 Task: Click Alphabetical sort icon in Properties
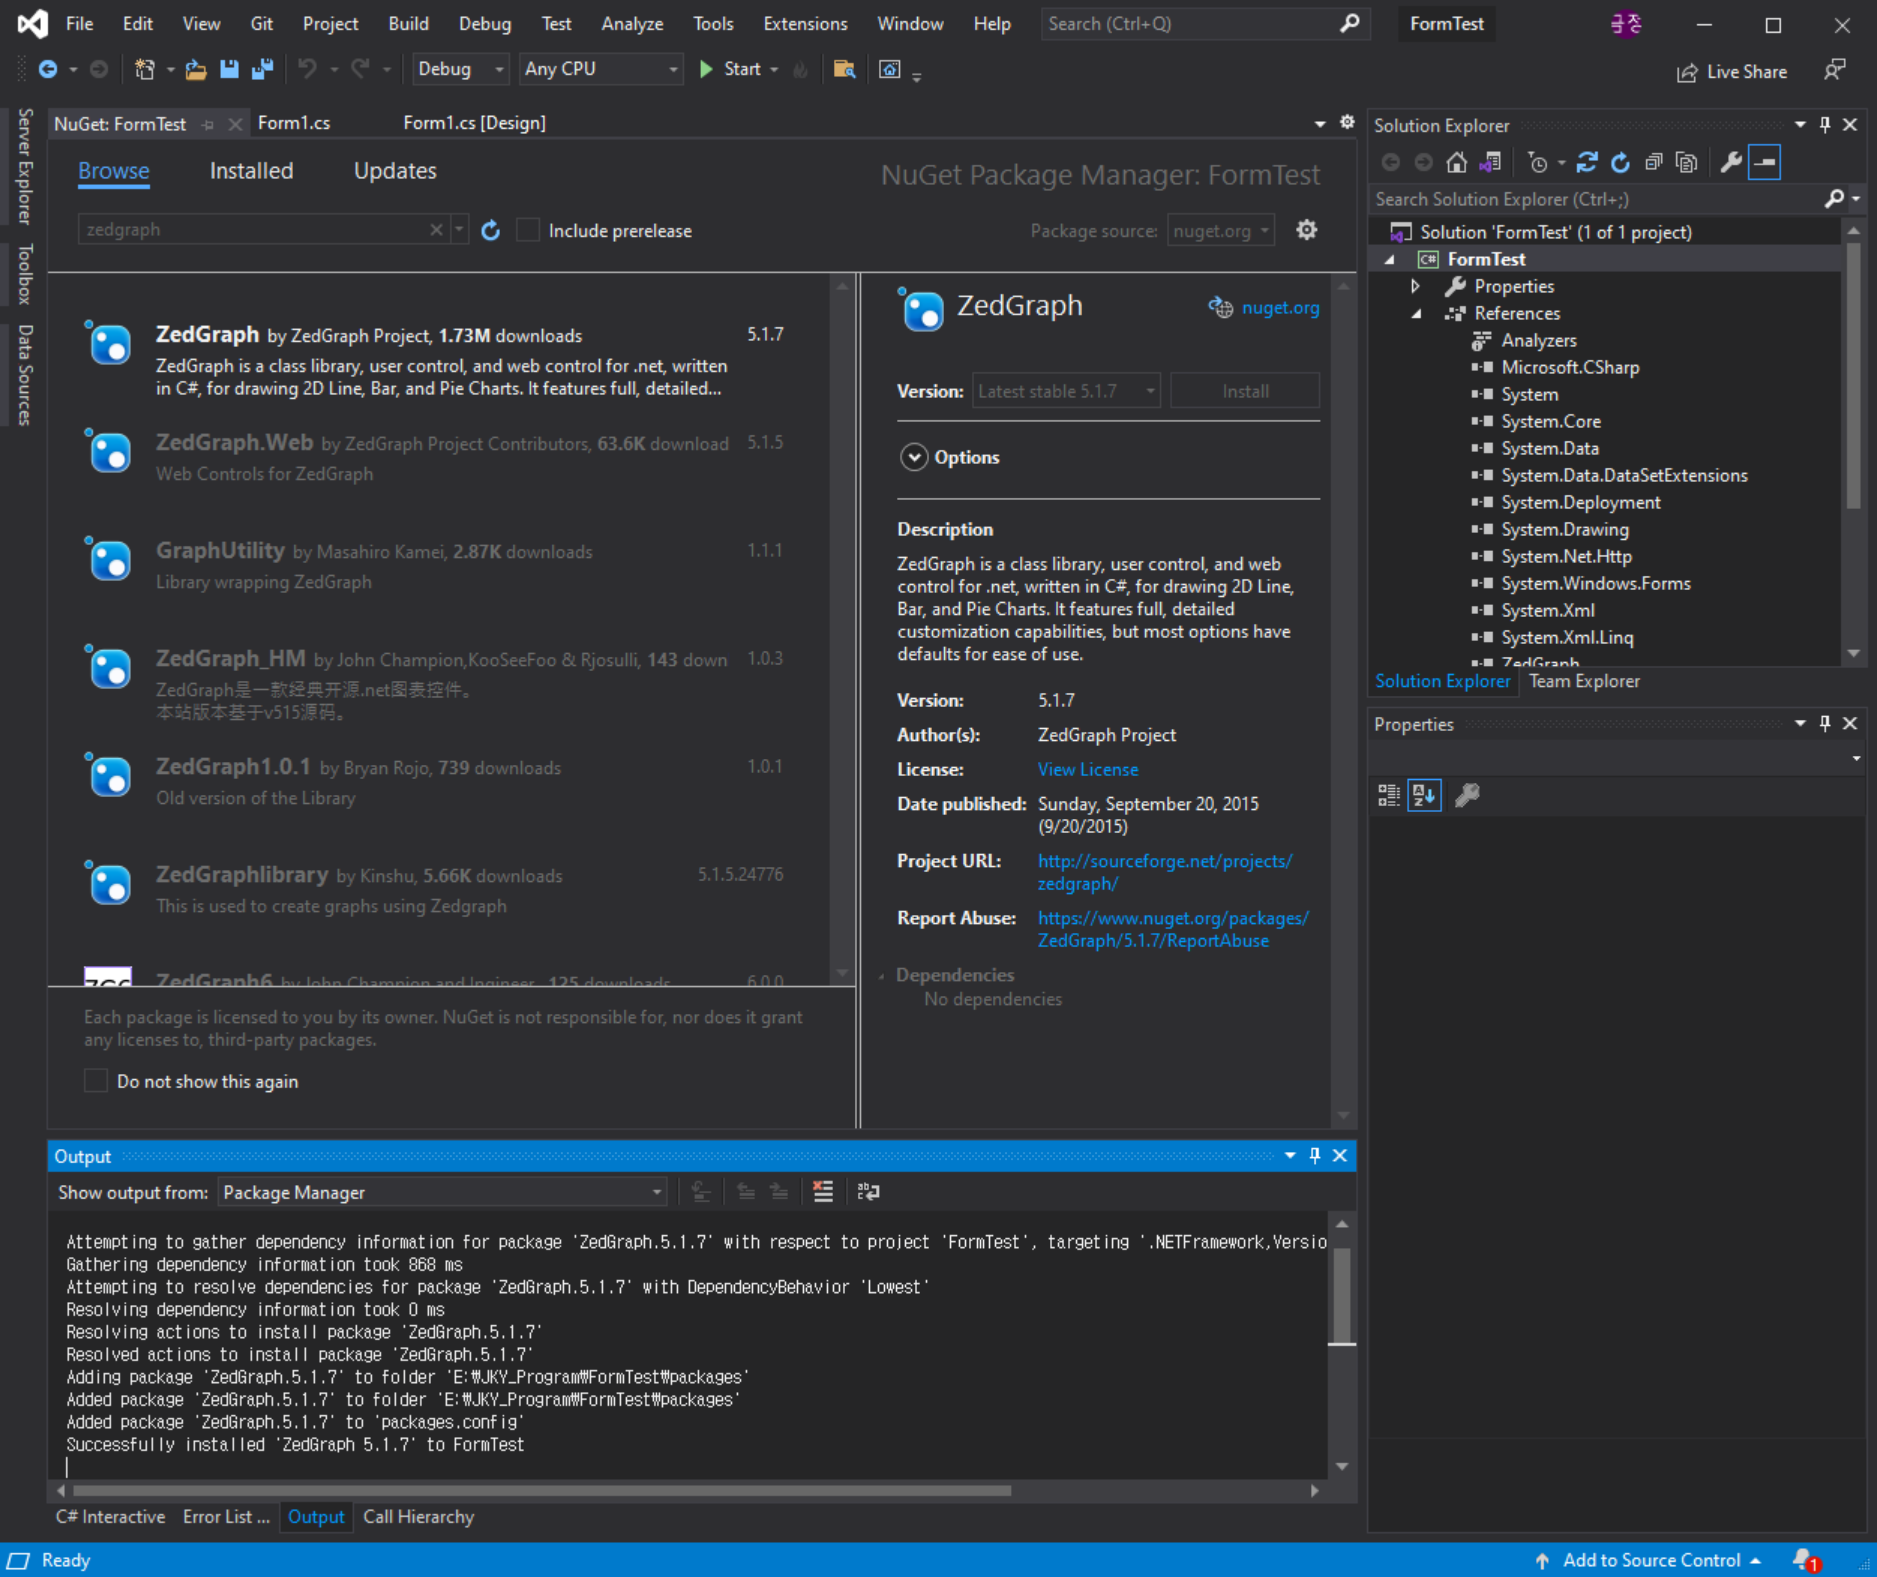(1424, 796)
